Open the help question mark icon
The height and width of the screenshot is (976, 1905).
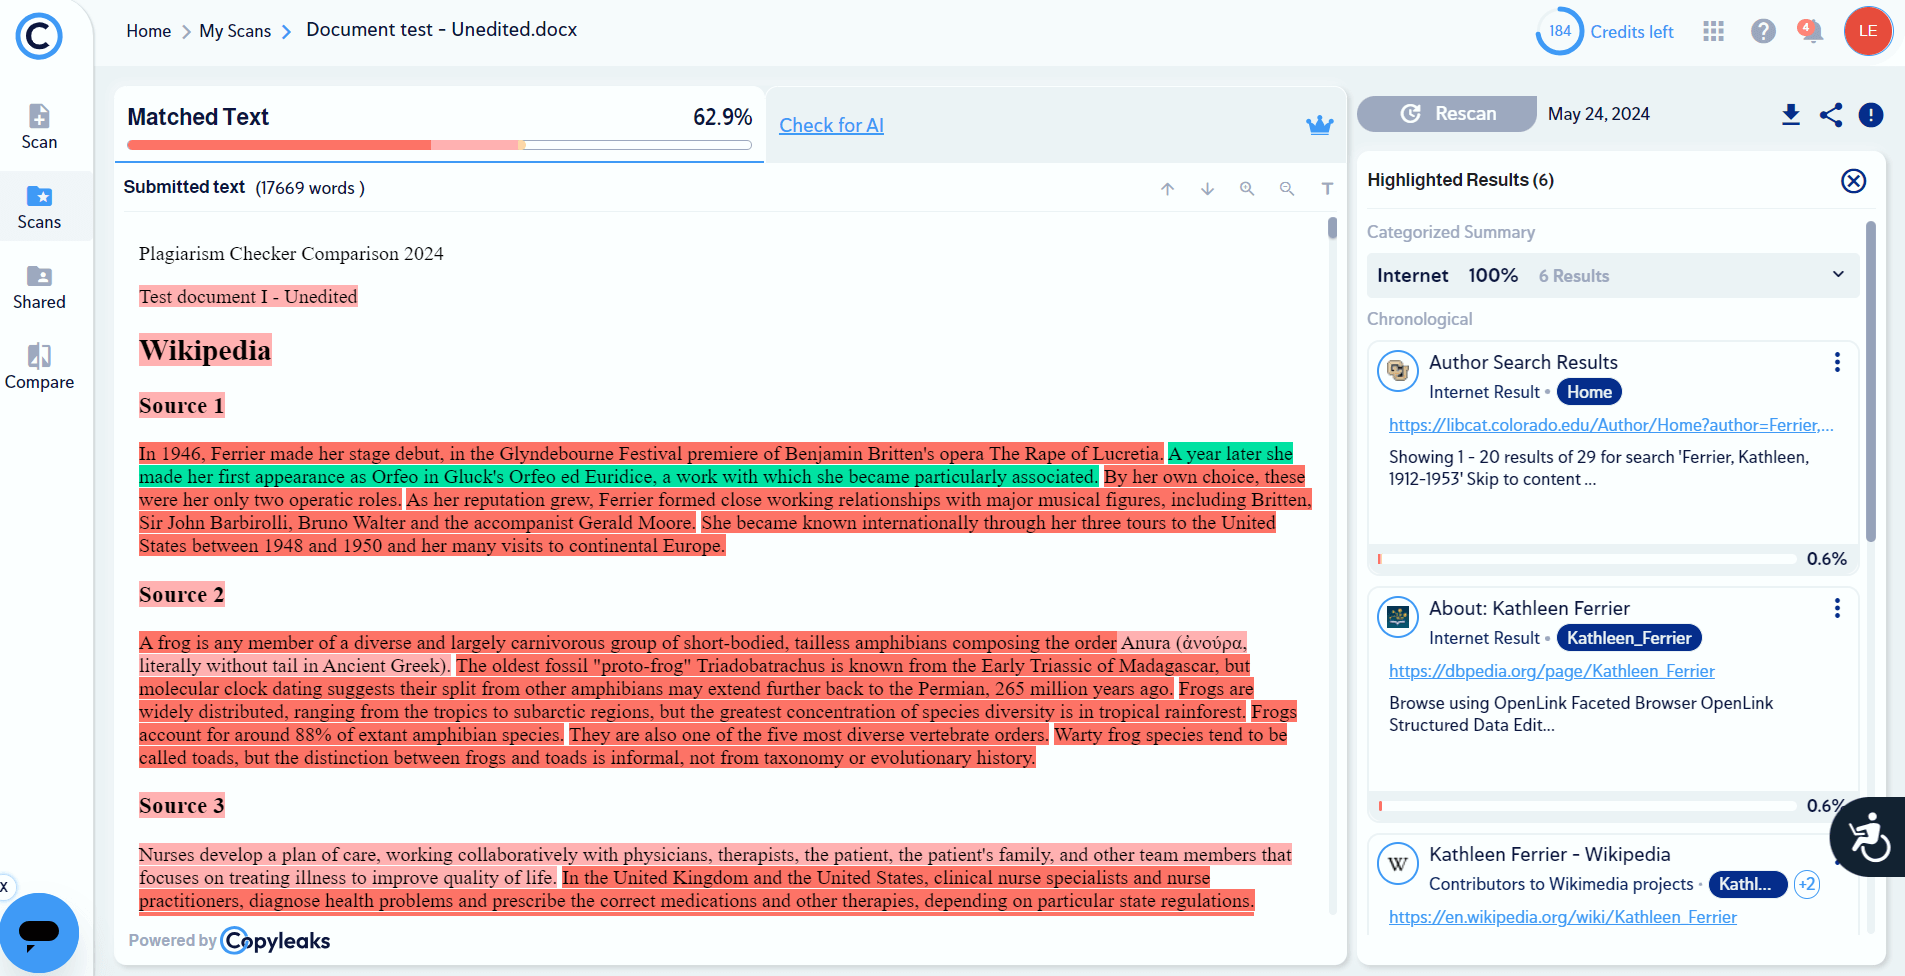(x=1763, y=32)
